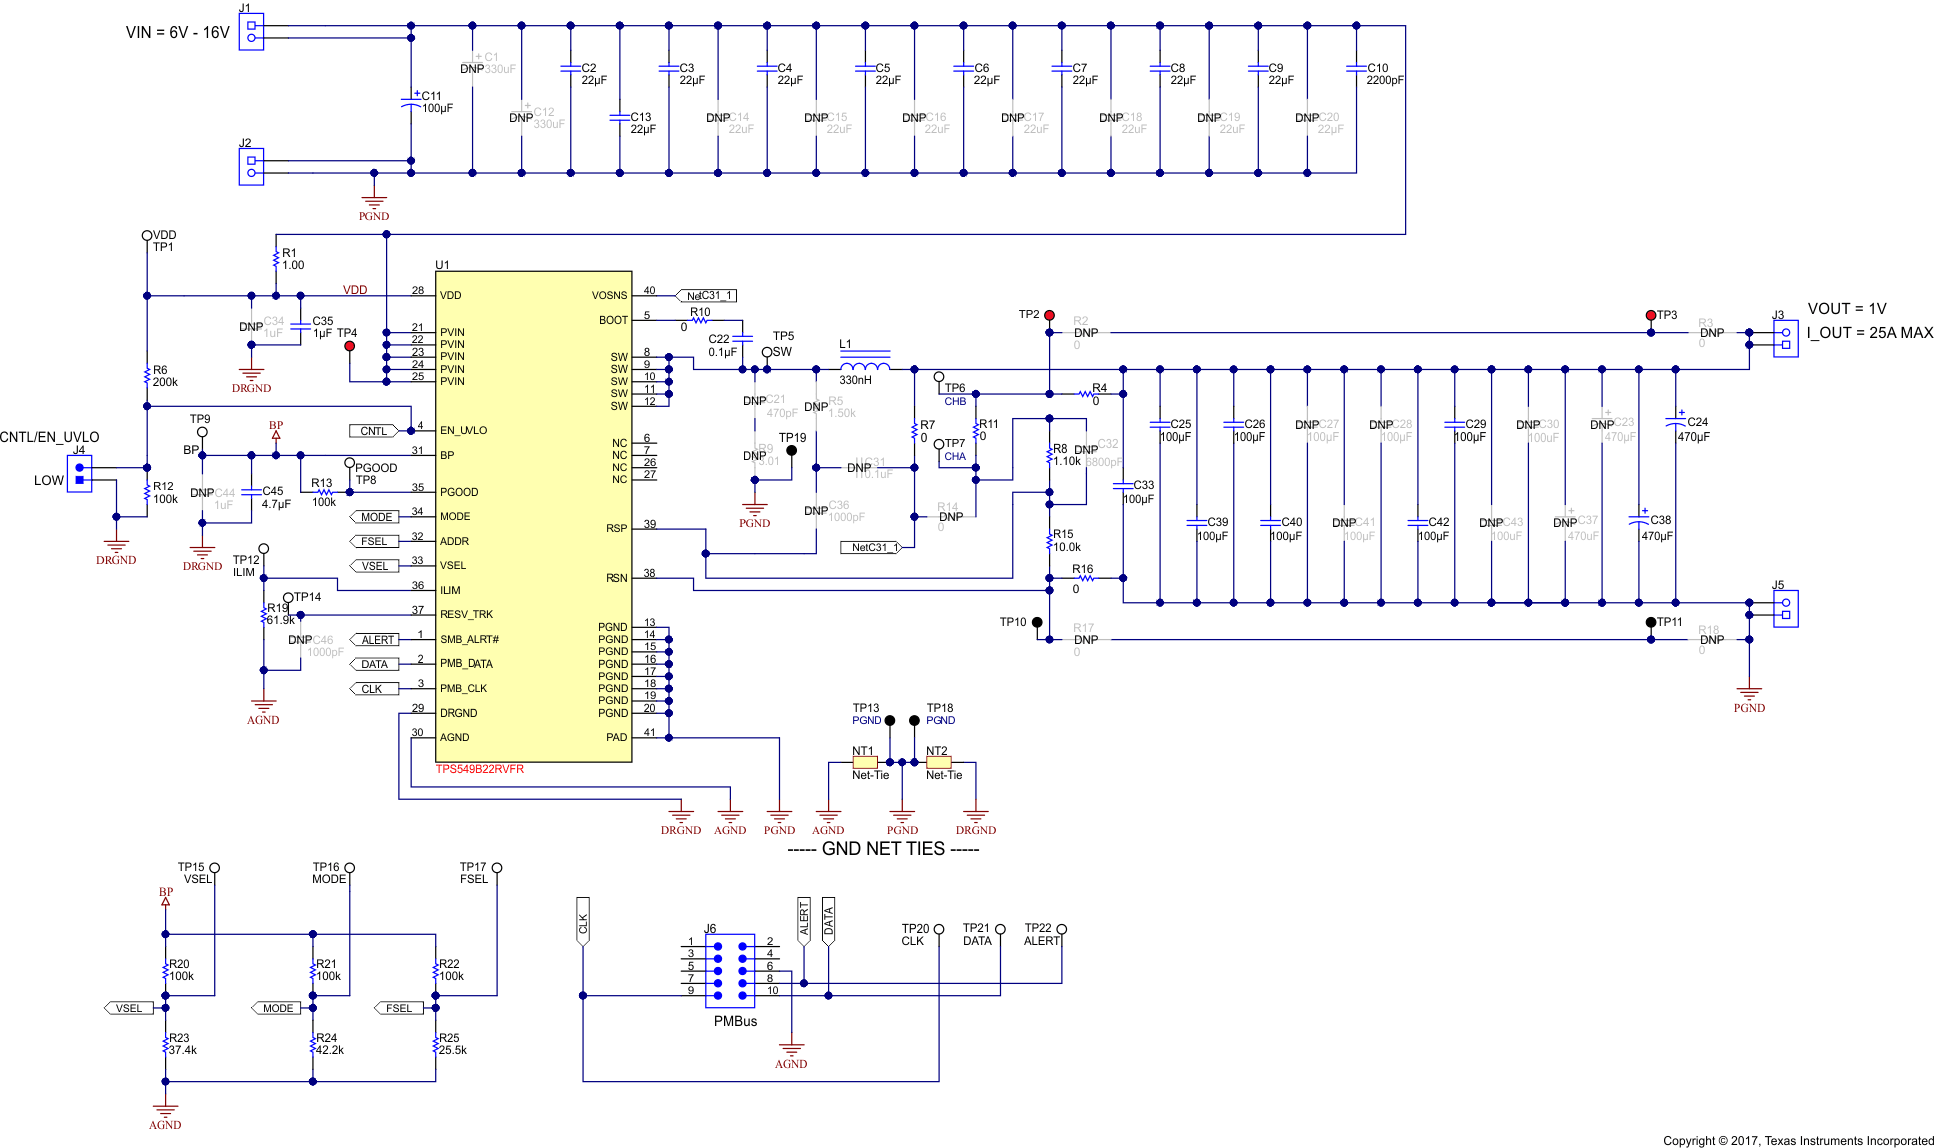Select the RESV_TRK pin label
The height and width of the screenshot is (1148, 1934).
(x=467, y=615)
